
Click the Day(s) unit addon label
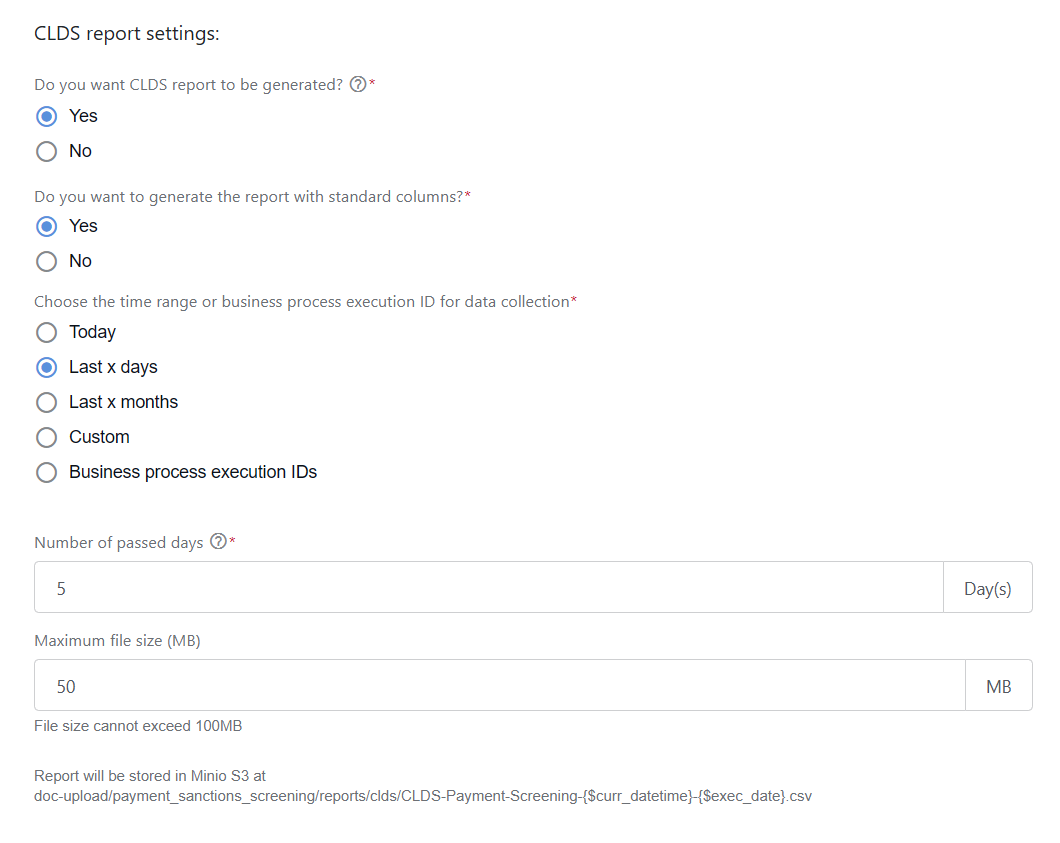pos(988,587)
